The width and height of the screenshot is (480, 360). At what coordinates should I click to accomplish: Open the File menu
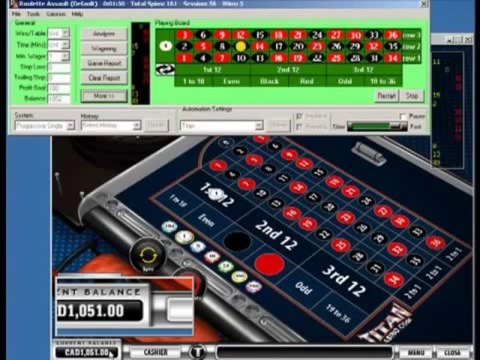16,14
